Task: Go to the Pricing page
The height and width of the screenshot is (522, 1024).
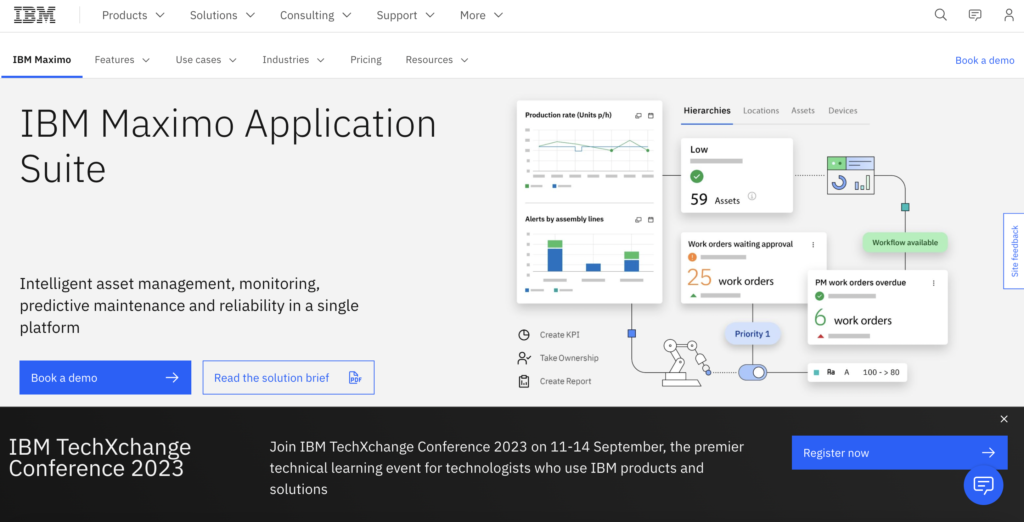Action: tap(366, 59)
